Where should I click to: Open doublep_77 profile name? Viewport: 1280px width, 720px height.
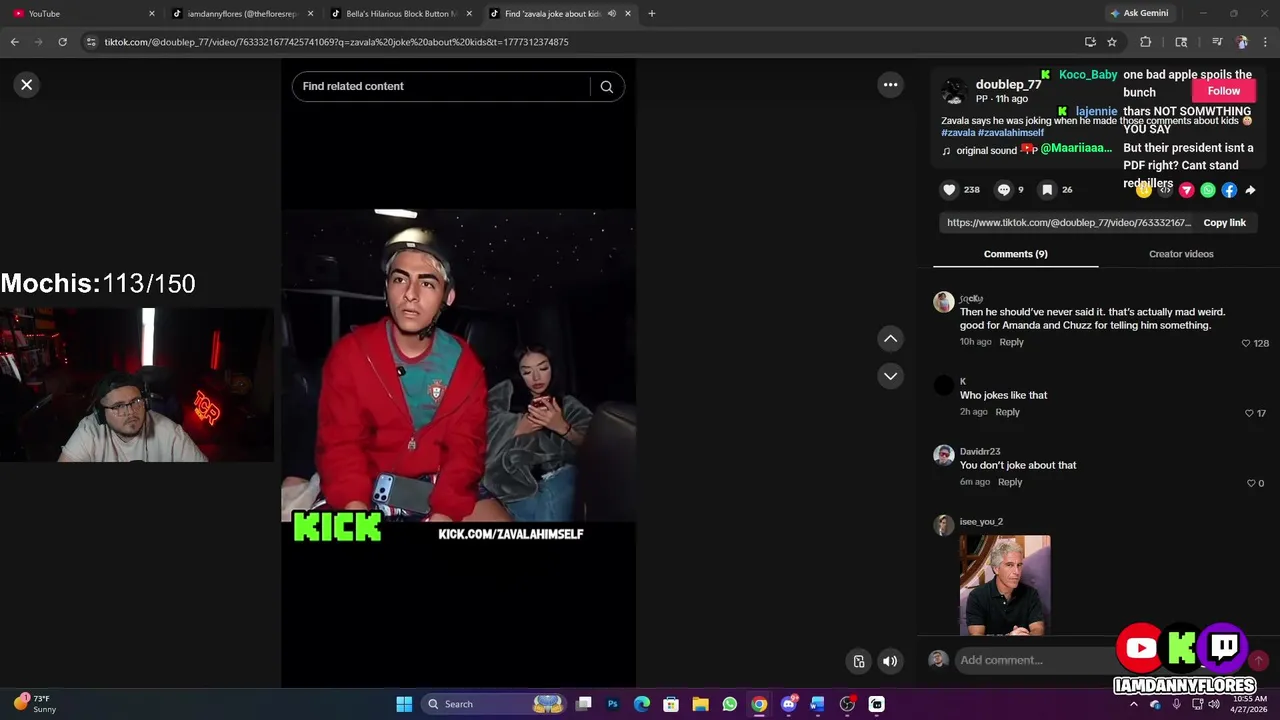[x=1008, y=84]
